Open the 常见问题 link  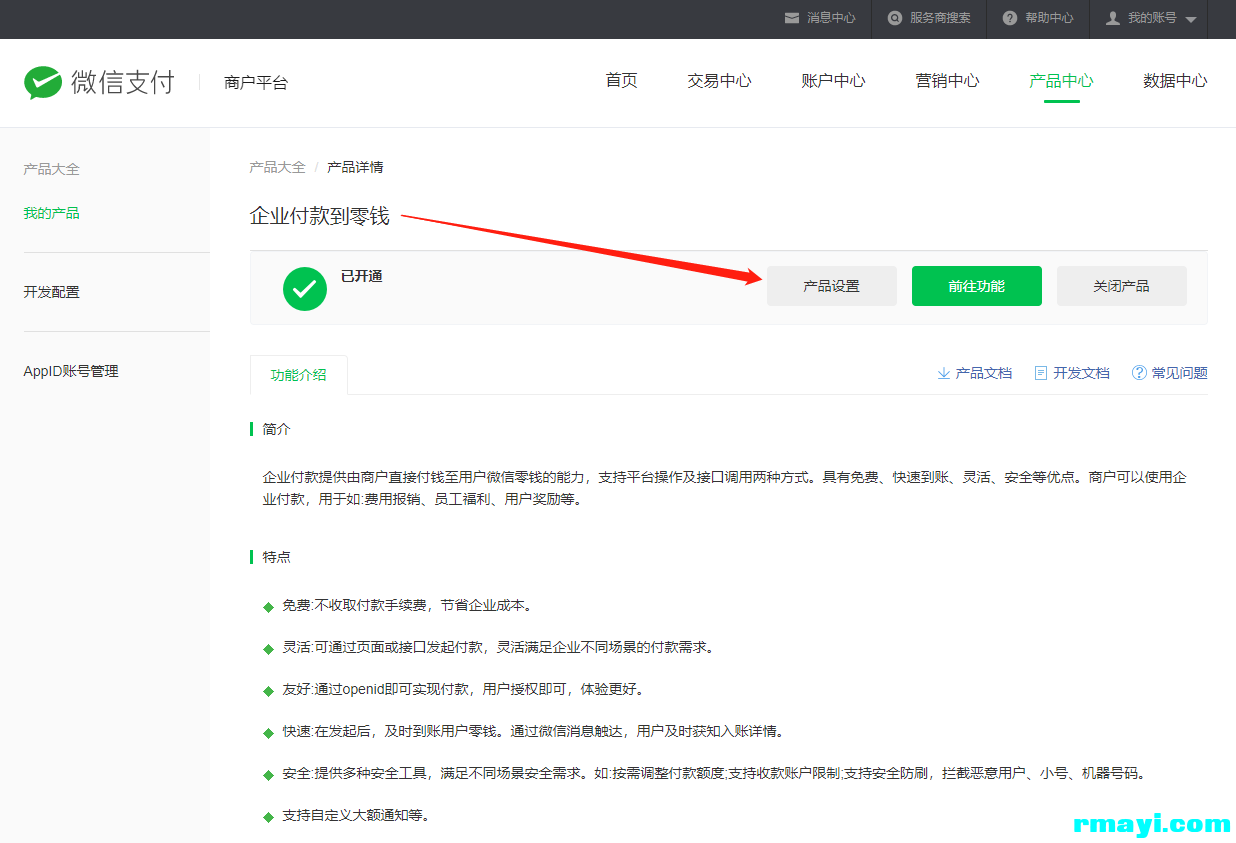1180,373
